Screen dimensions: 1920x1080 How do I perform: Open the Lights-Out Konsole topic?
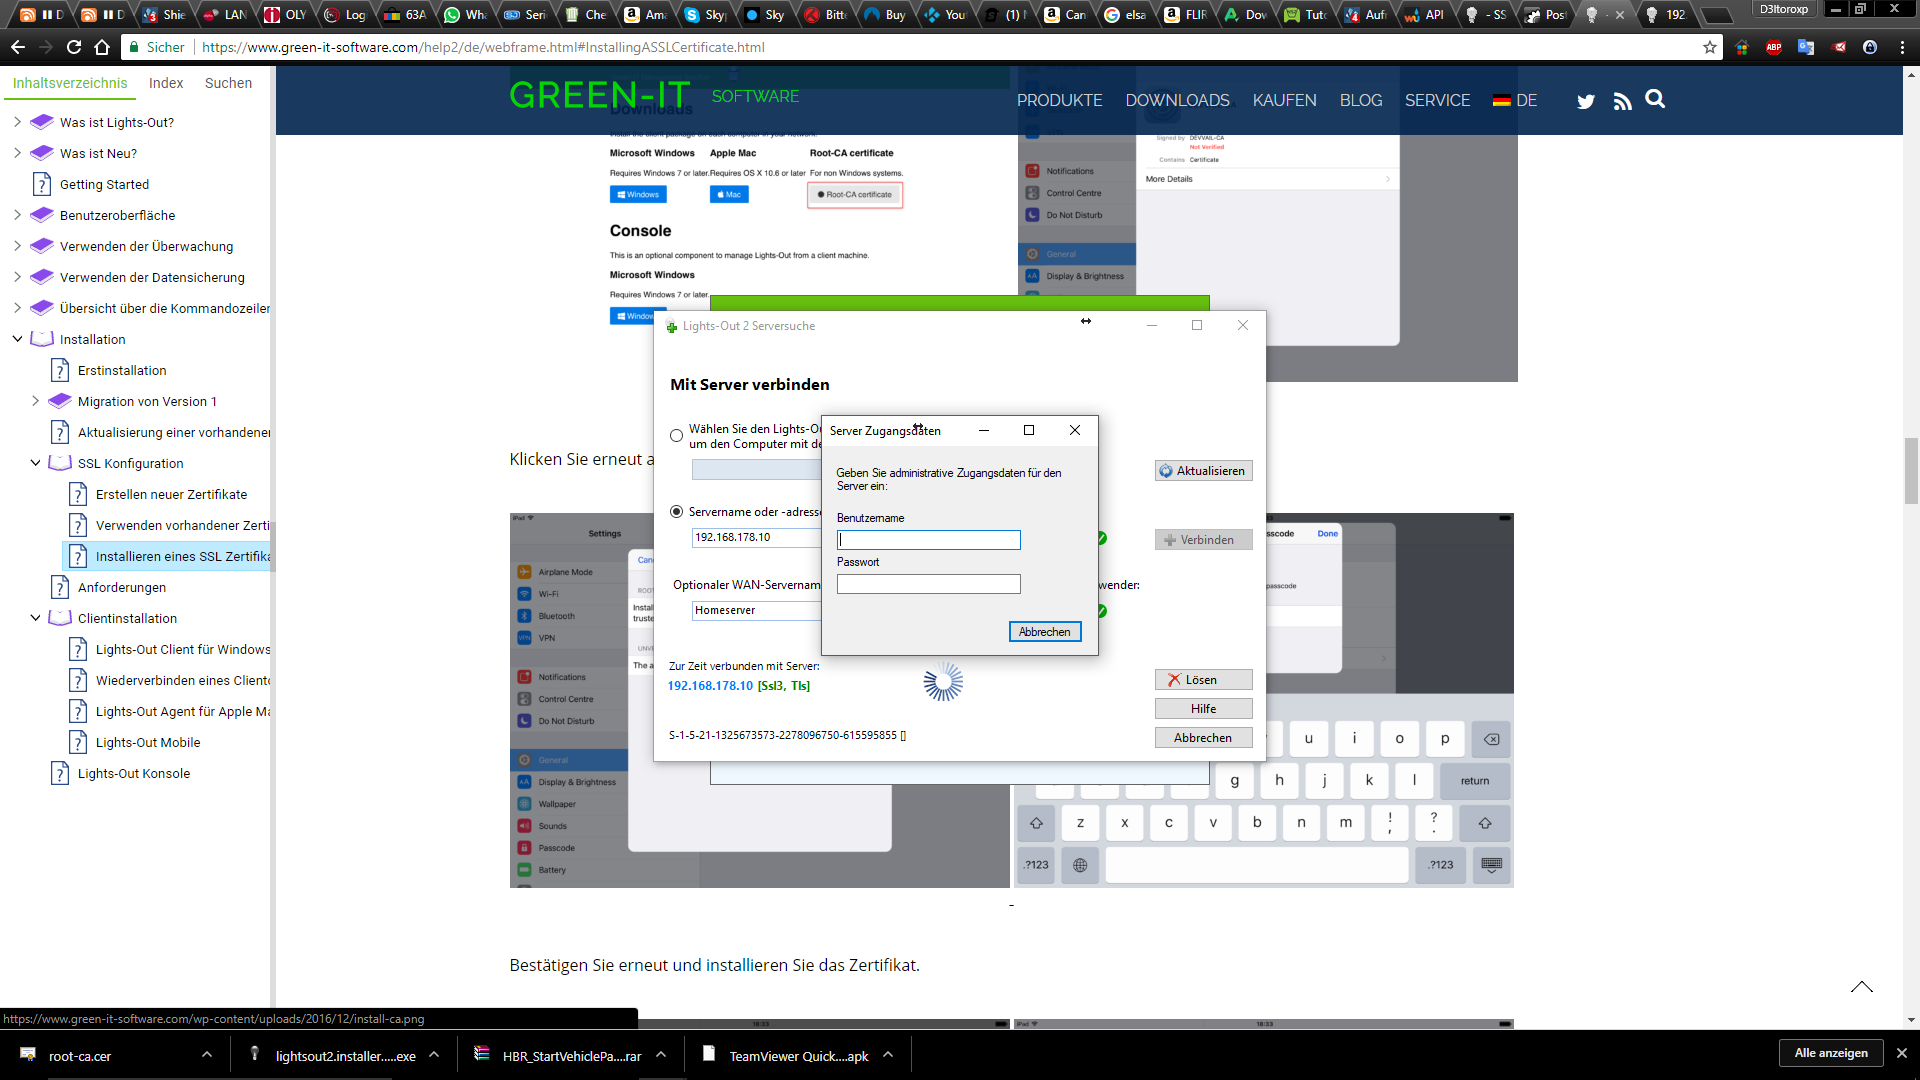pos(134,773)
